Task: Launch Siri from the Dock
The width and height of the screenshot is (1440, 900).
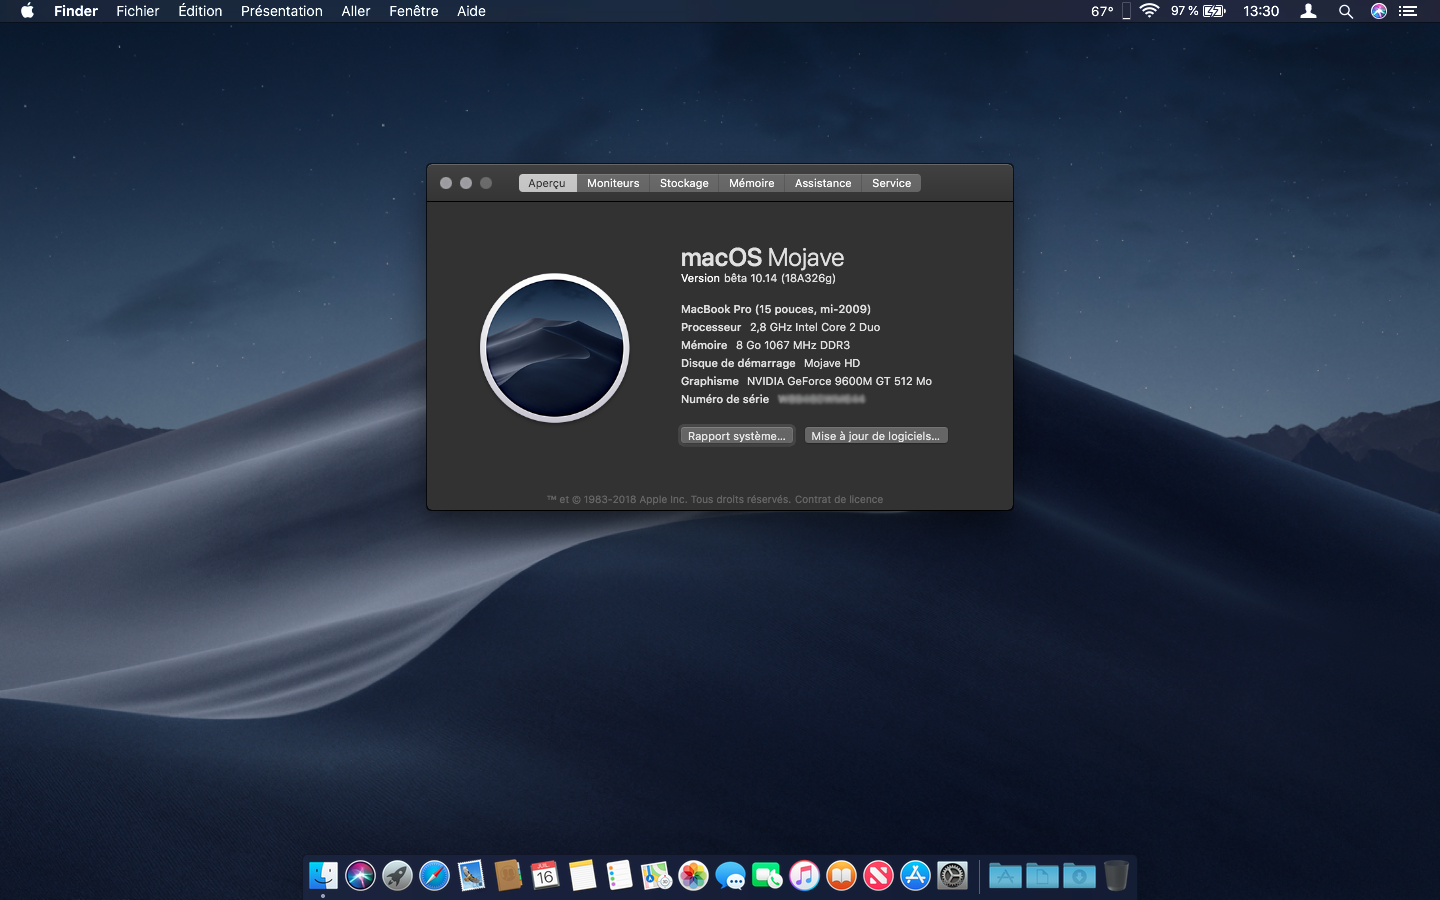Action: click(x=360, y=876)
